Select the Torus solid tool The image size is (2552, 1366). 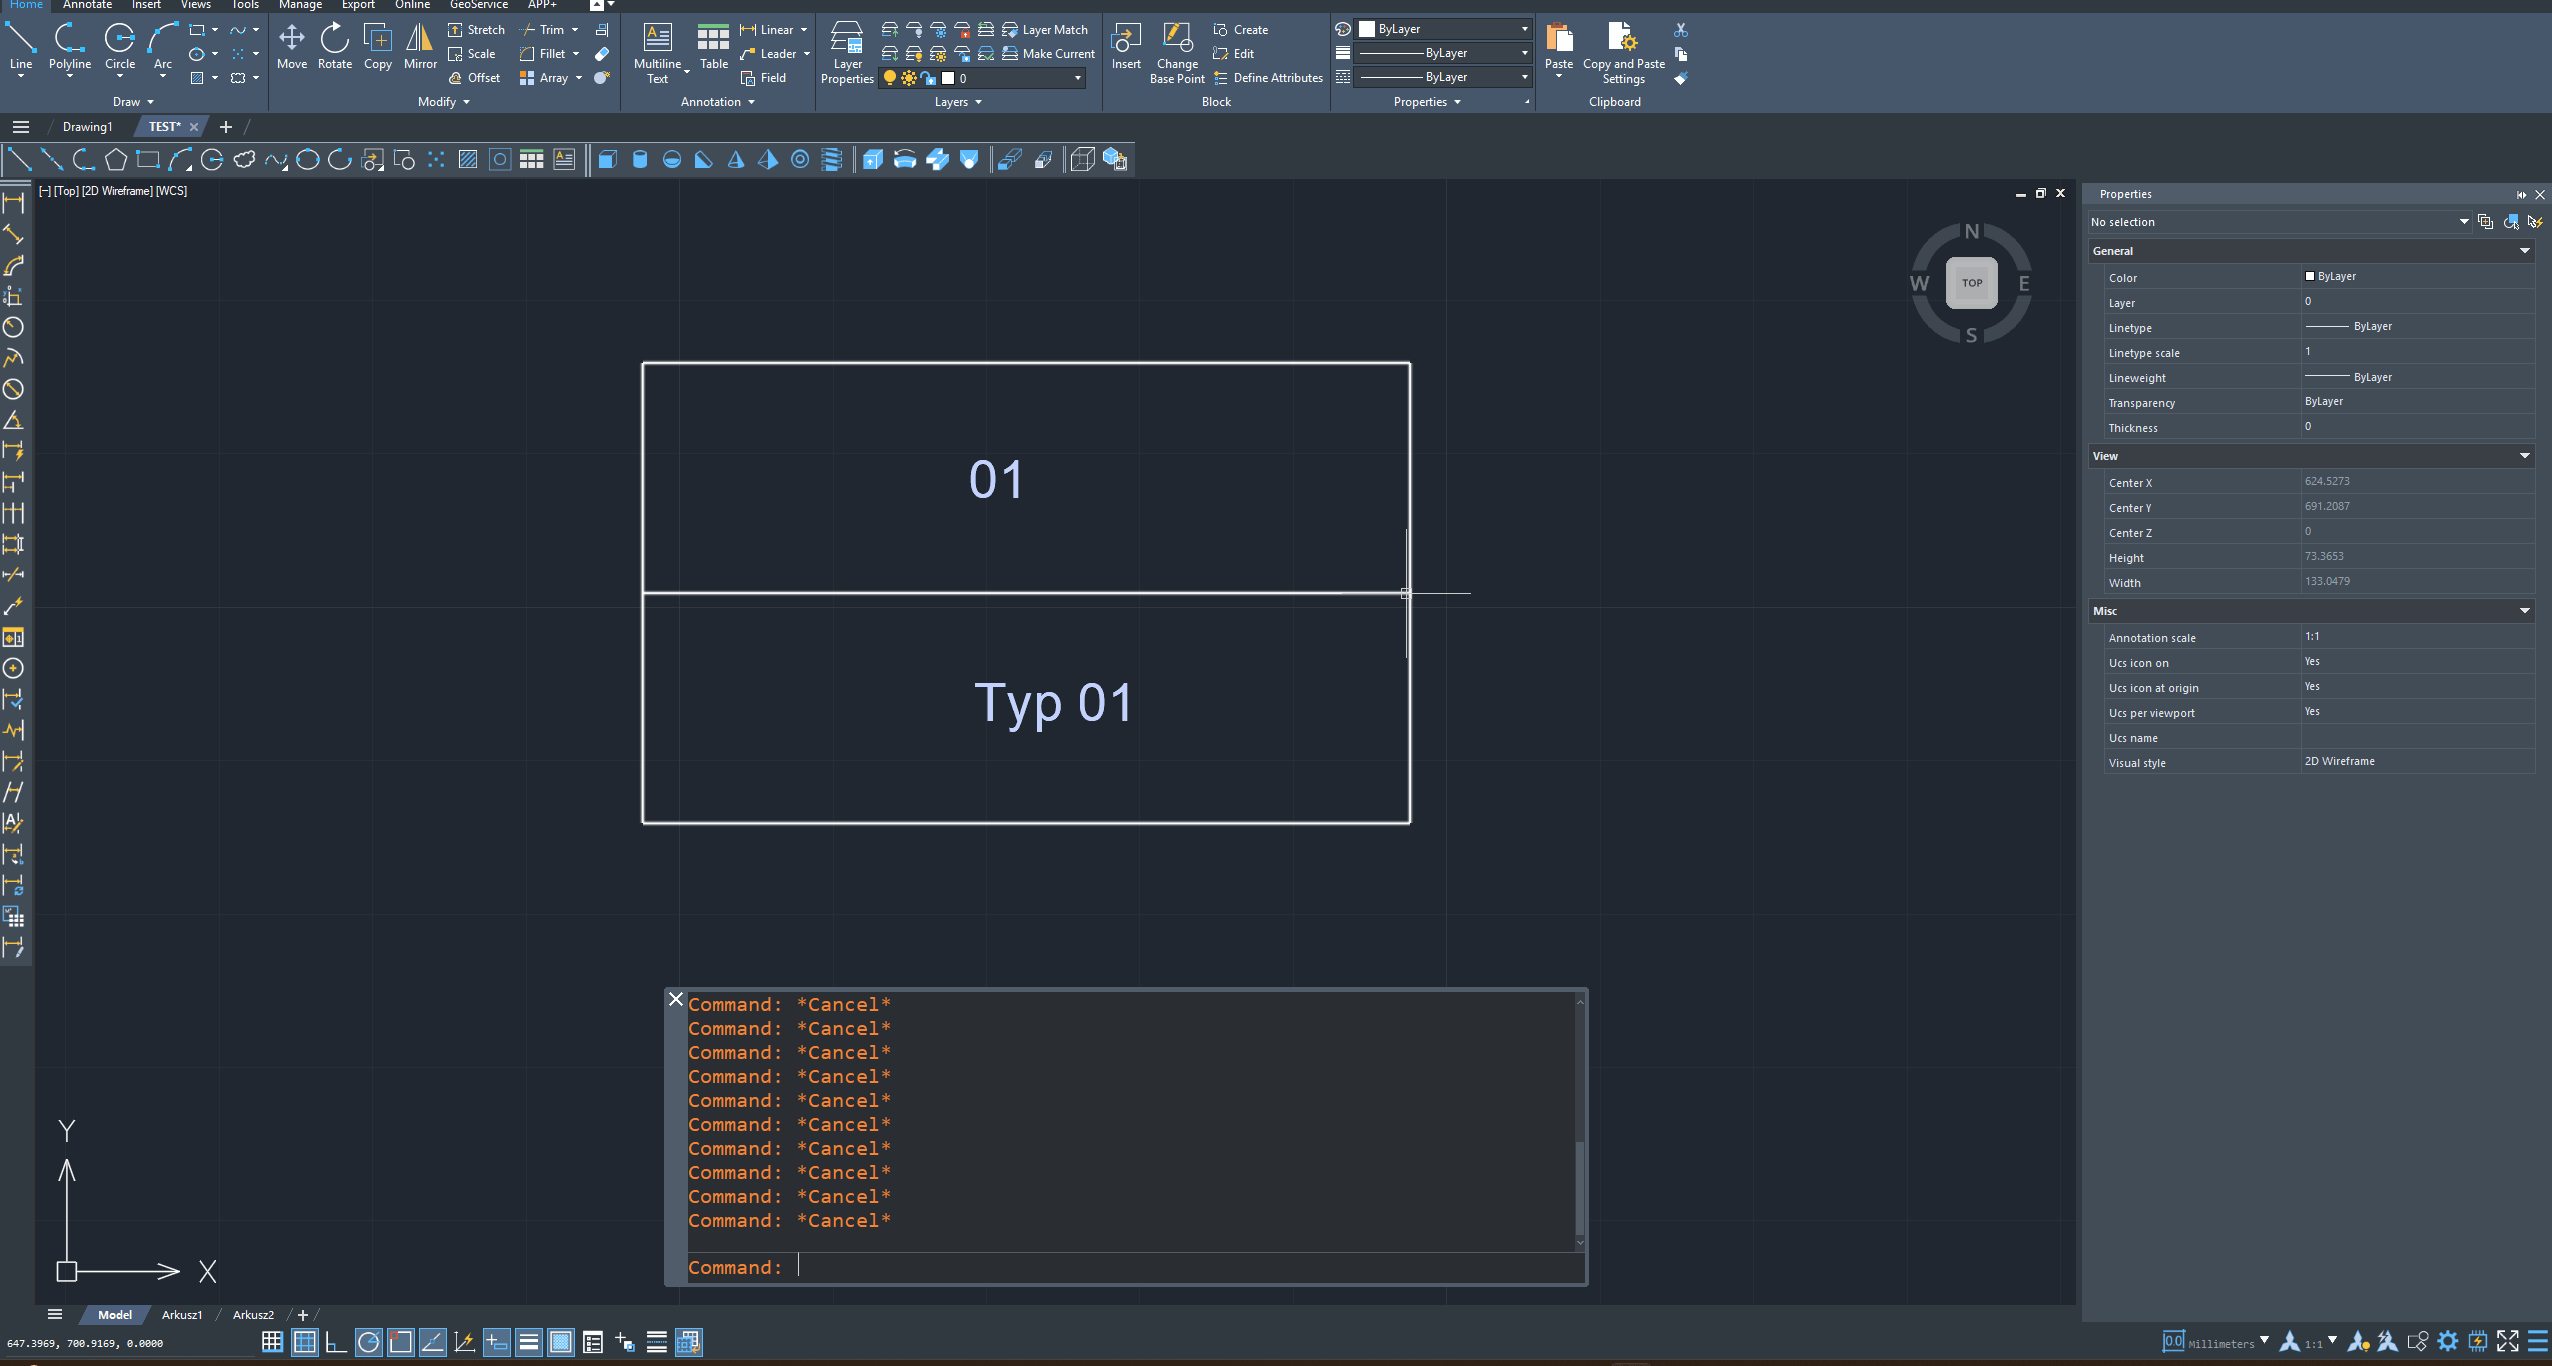(x=800, y=159)
